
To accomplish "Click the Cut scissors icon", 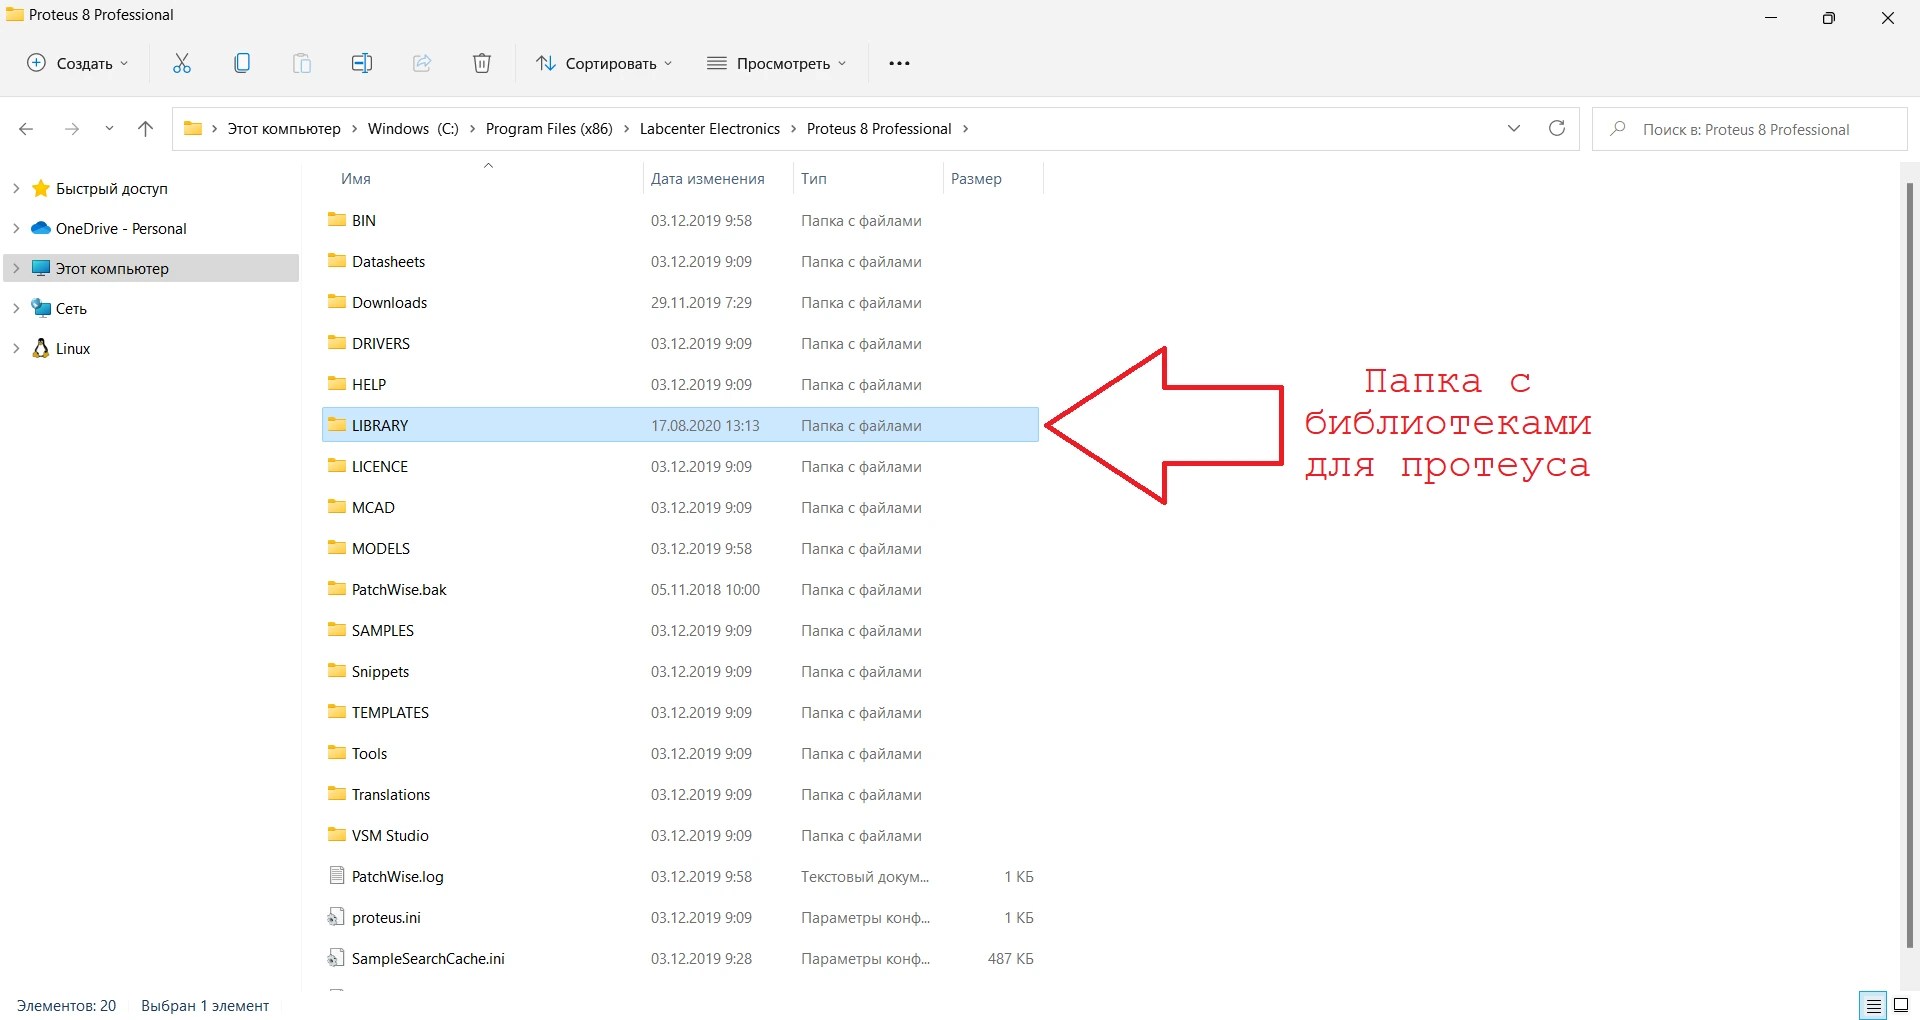I will 182,64.
